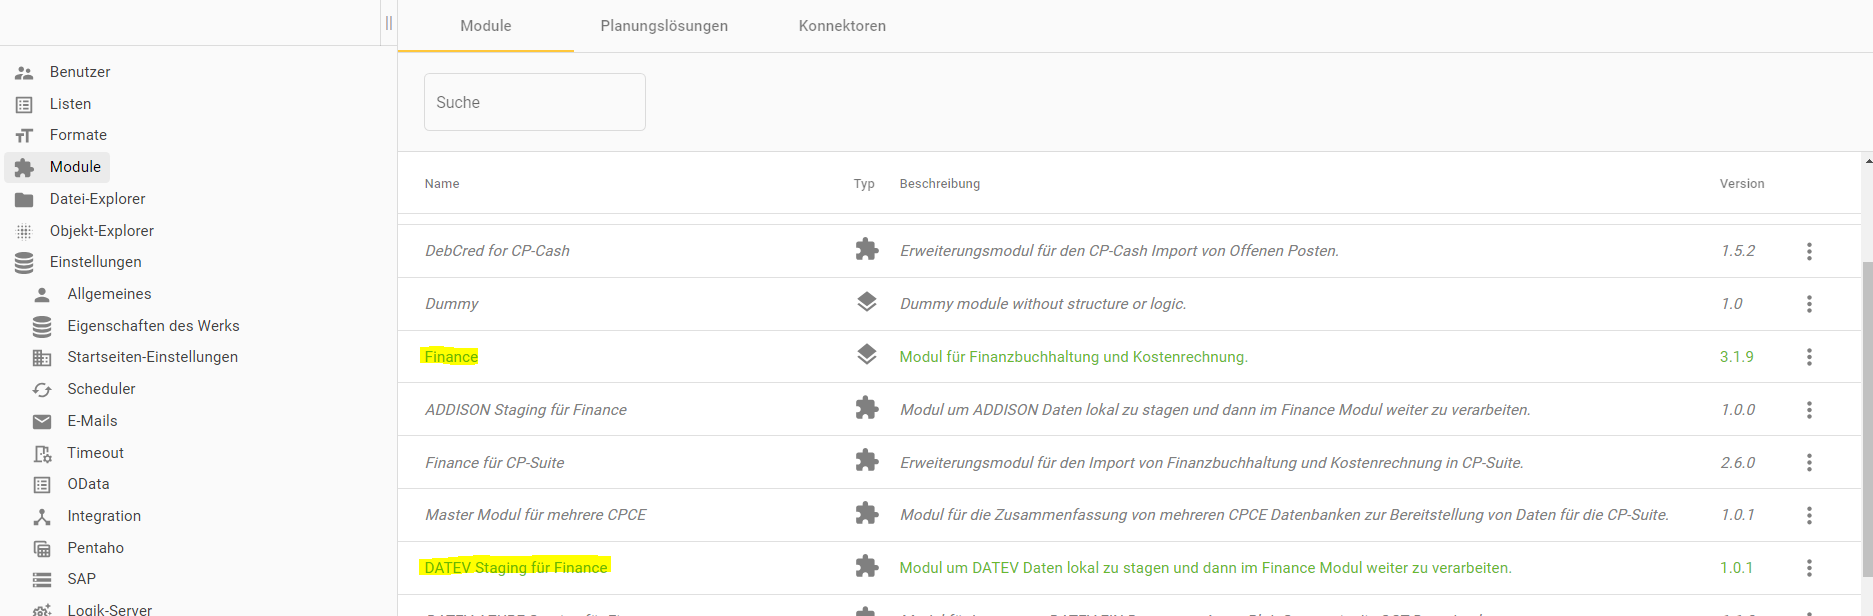This screenshot has height=616, width=1873.
Task: Open three-dot menu for Dummy module
Action: point(1809,304)
